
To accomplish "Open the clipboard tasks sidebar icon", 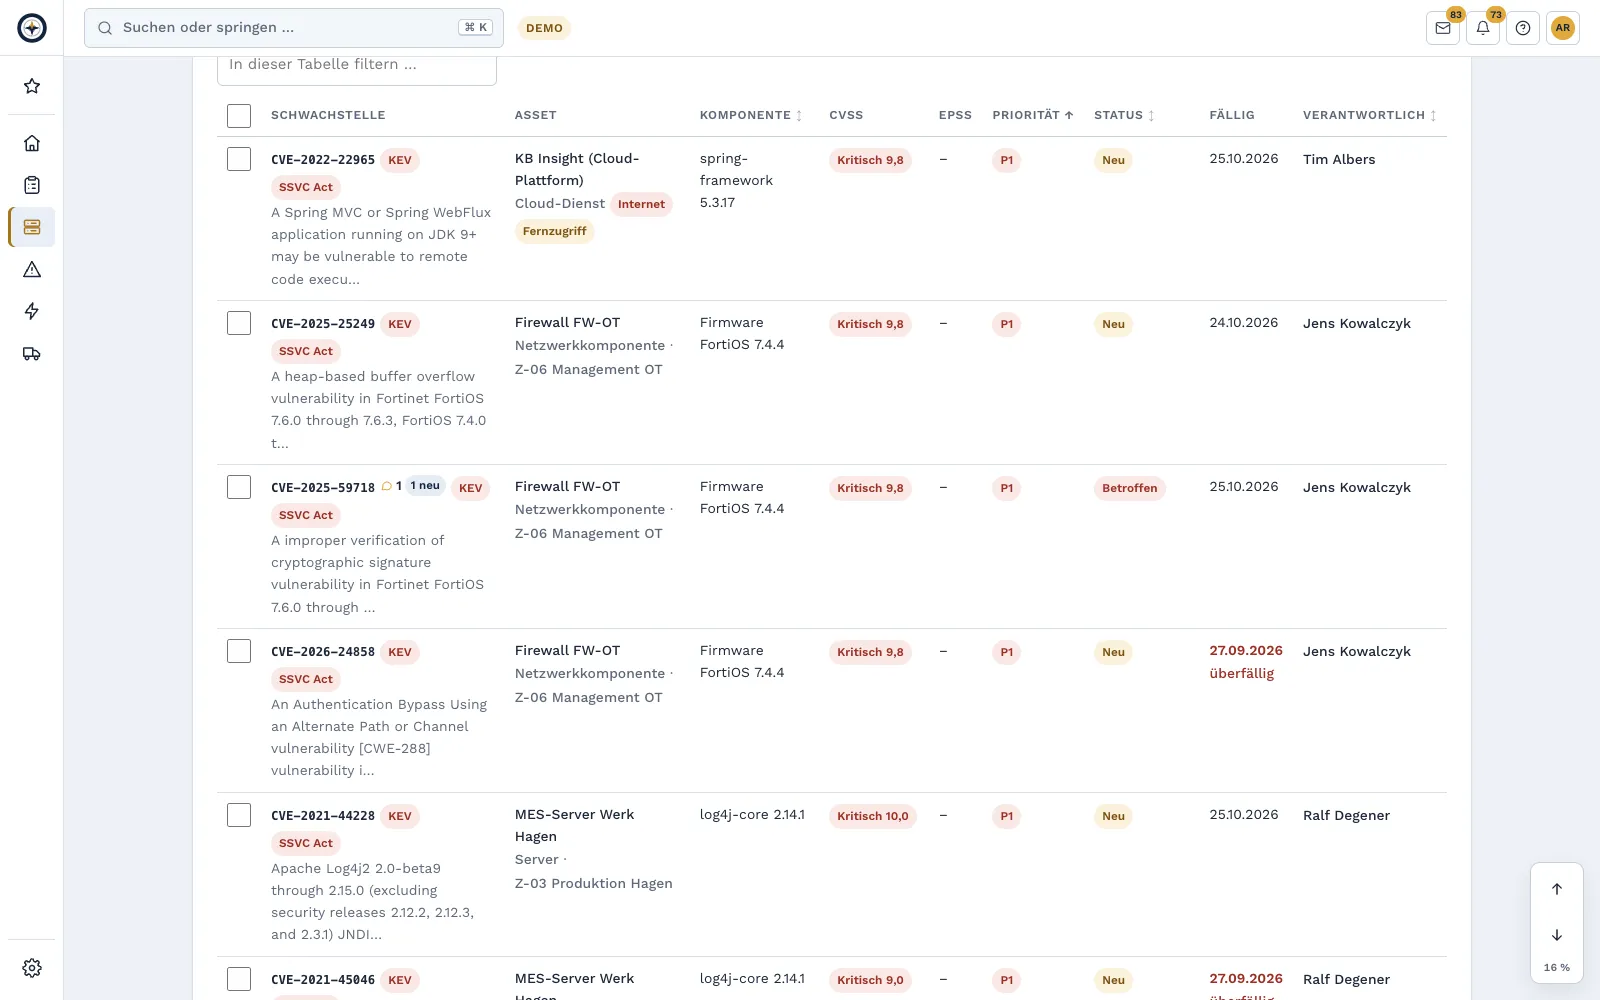I will 32,185.
